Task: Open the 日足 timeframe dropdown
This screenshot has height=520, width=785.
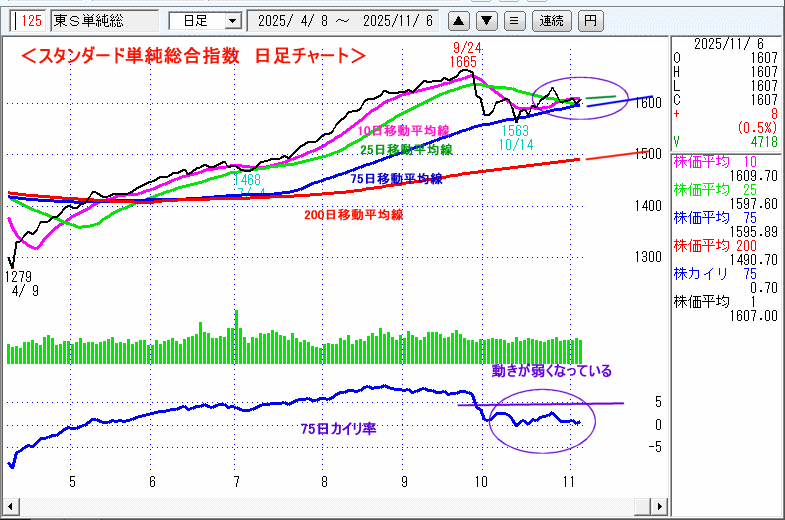Action: click(205, 20)
